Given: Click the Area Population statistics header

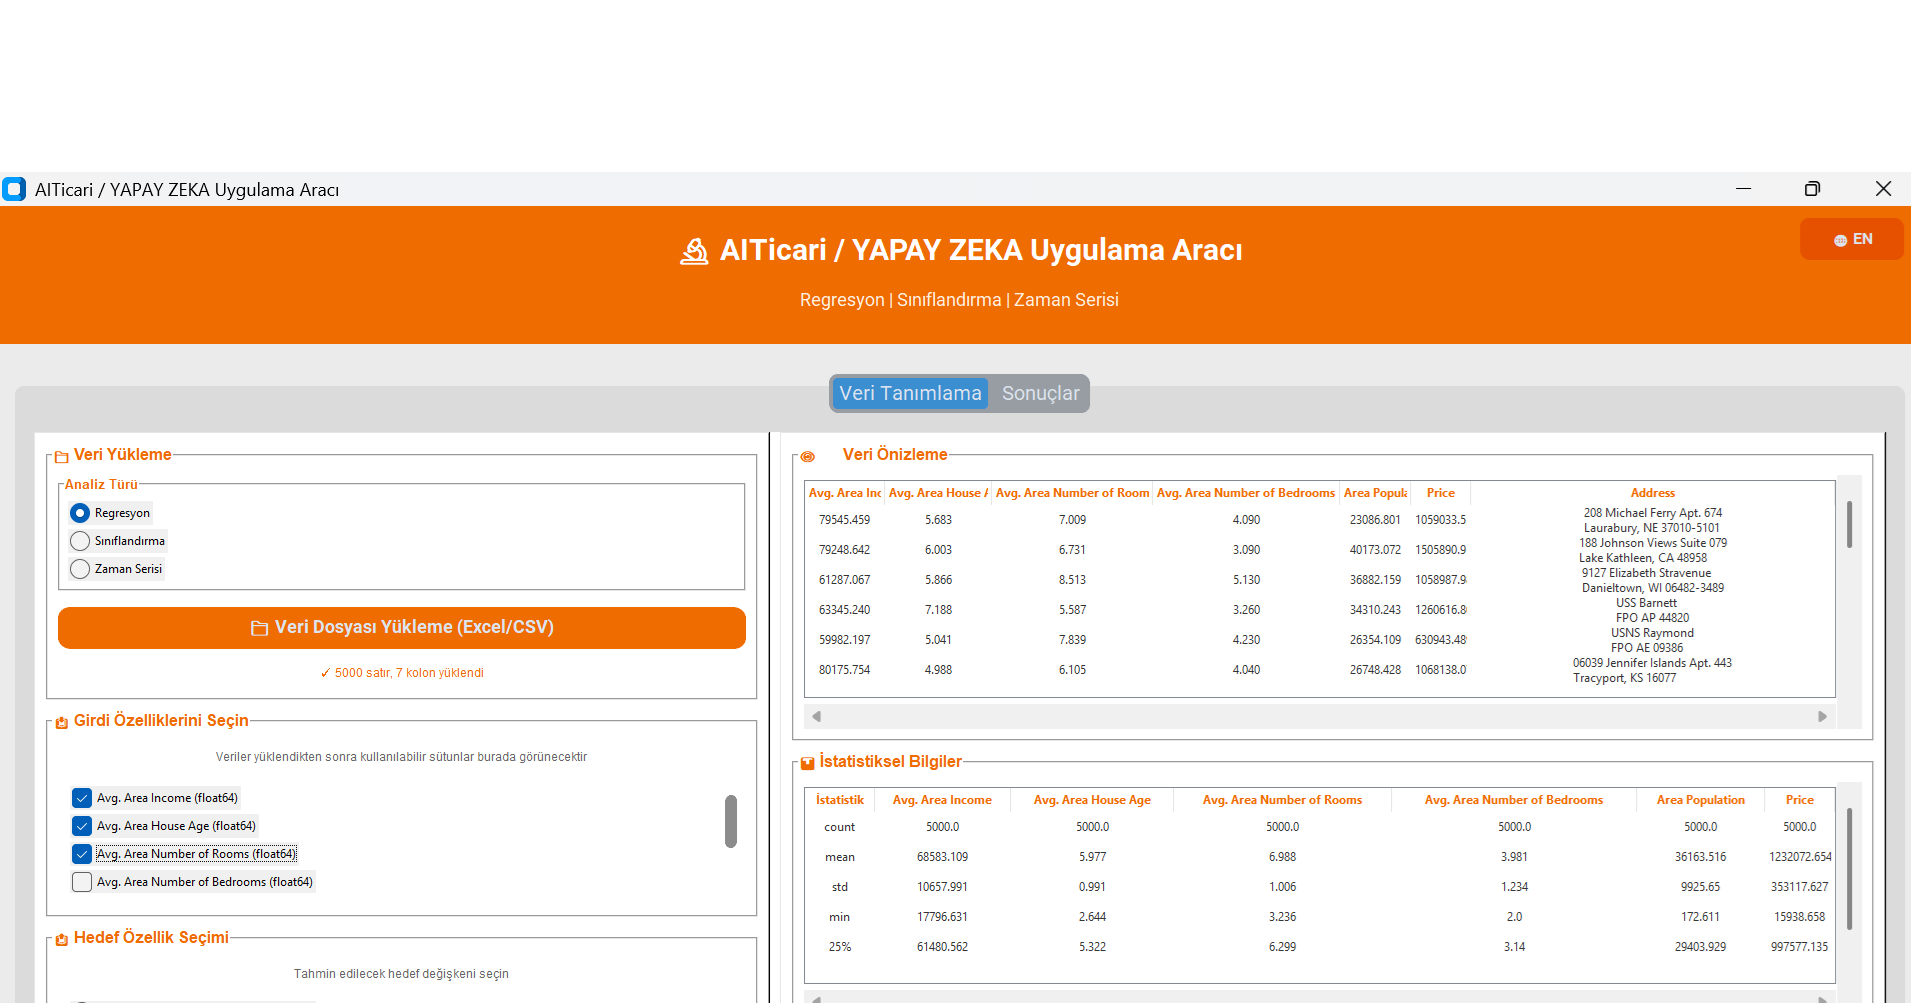Looking at the screenshot, I should point(1700,800).
